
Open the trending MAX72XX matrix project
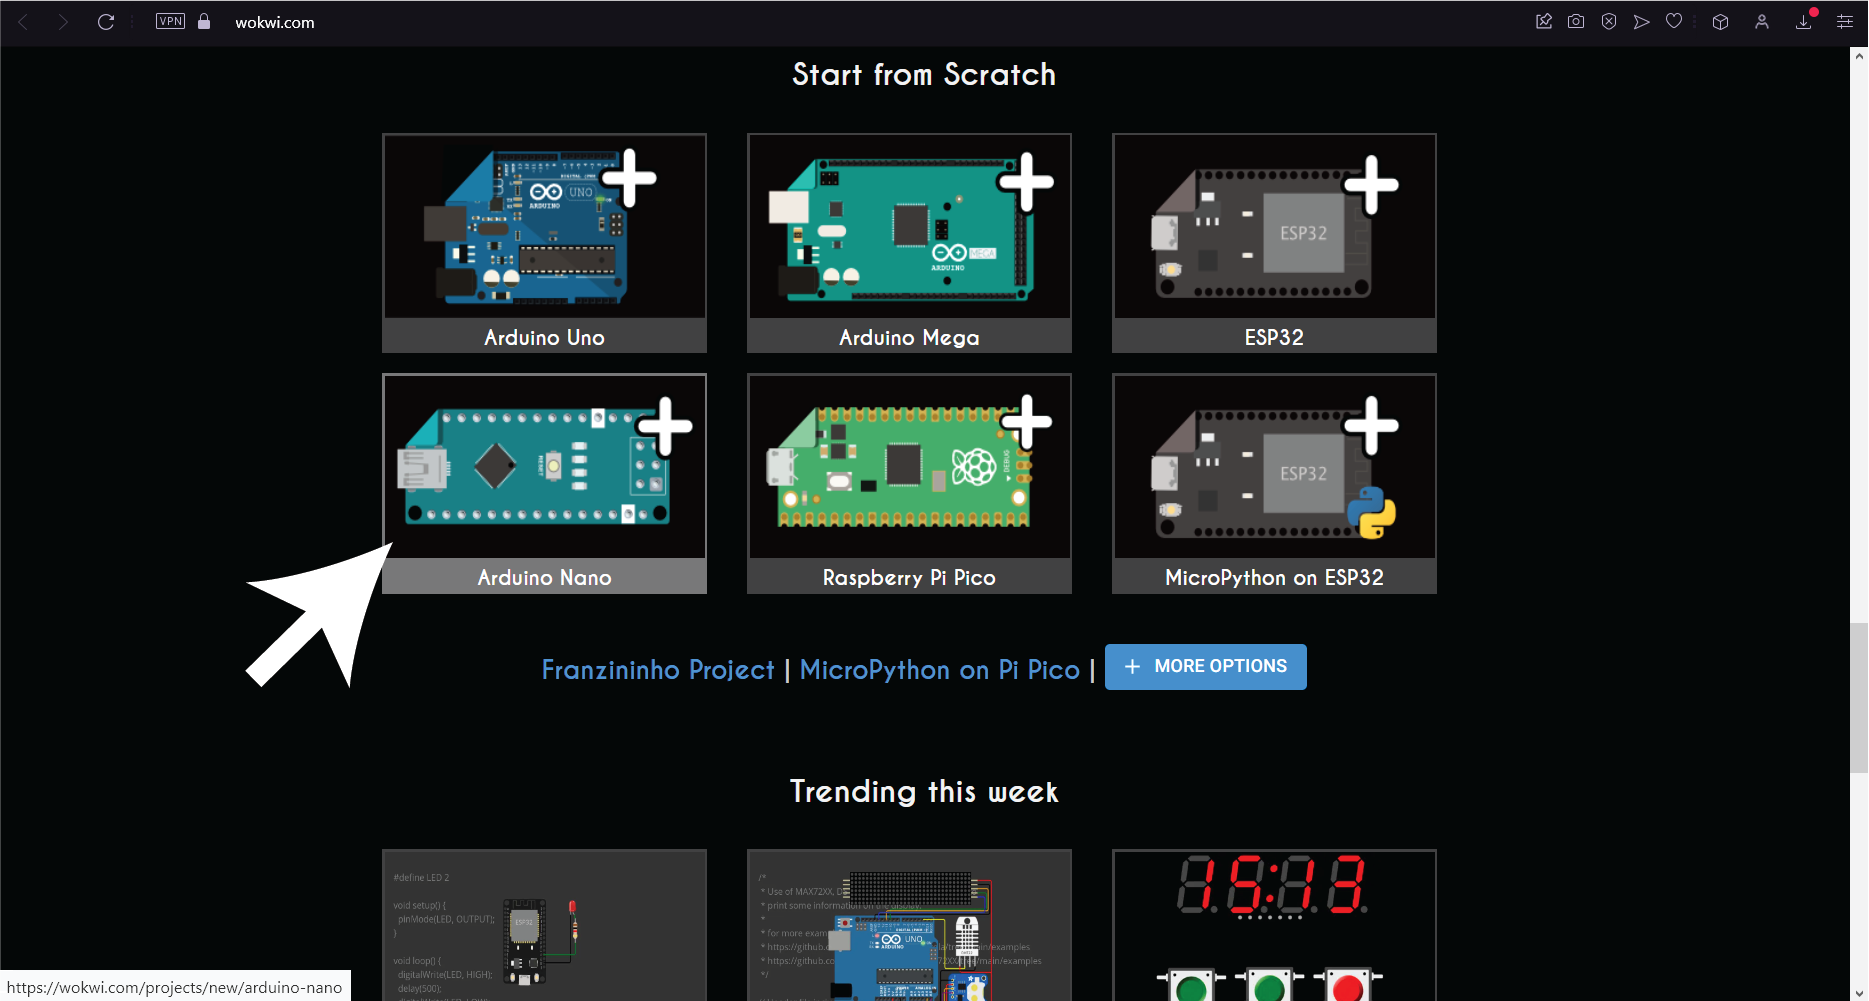909,925
